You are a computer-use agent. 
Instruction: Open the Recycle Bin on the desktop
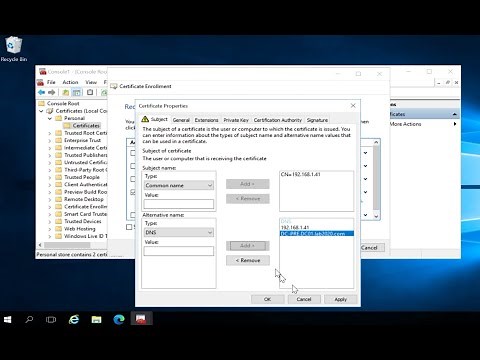[x=14, y=49]
